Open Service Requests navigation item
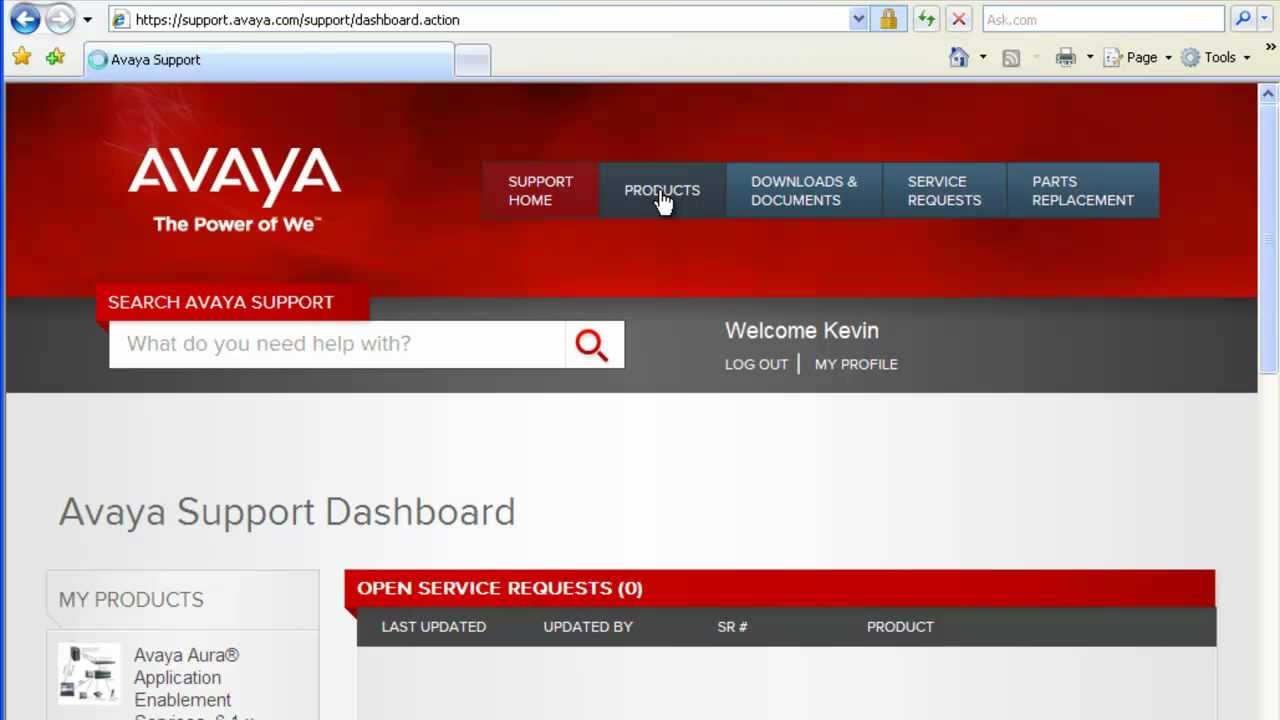The width and height of the screenshot is (1280, 720). point(944,190)
